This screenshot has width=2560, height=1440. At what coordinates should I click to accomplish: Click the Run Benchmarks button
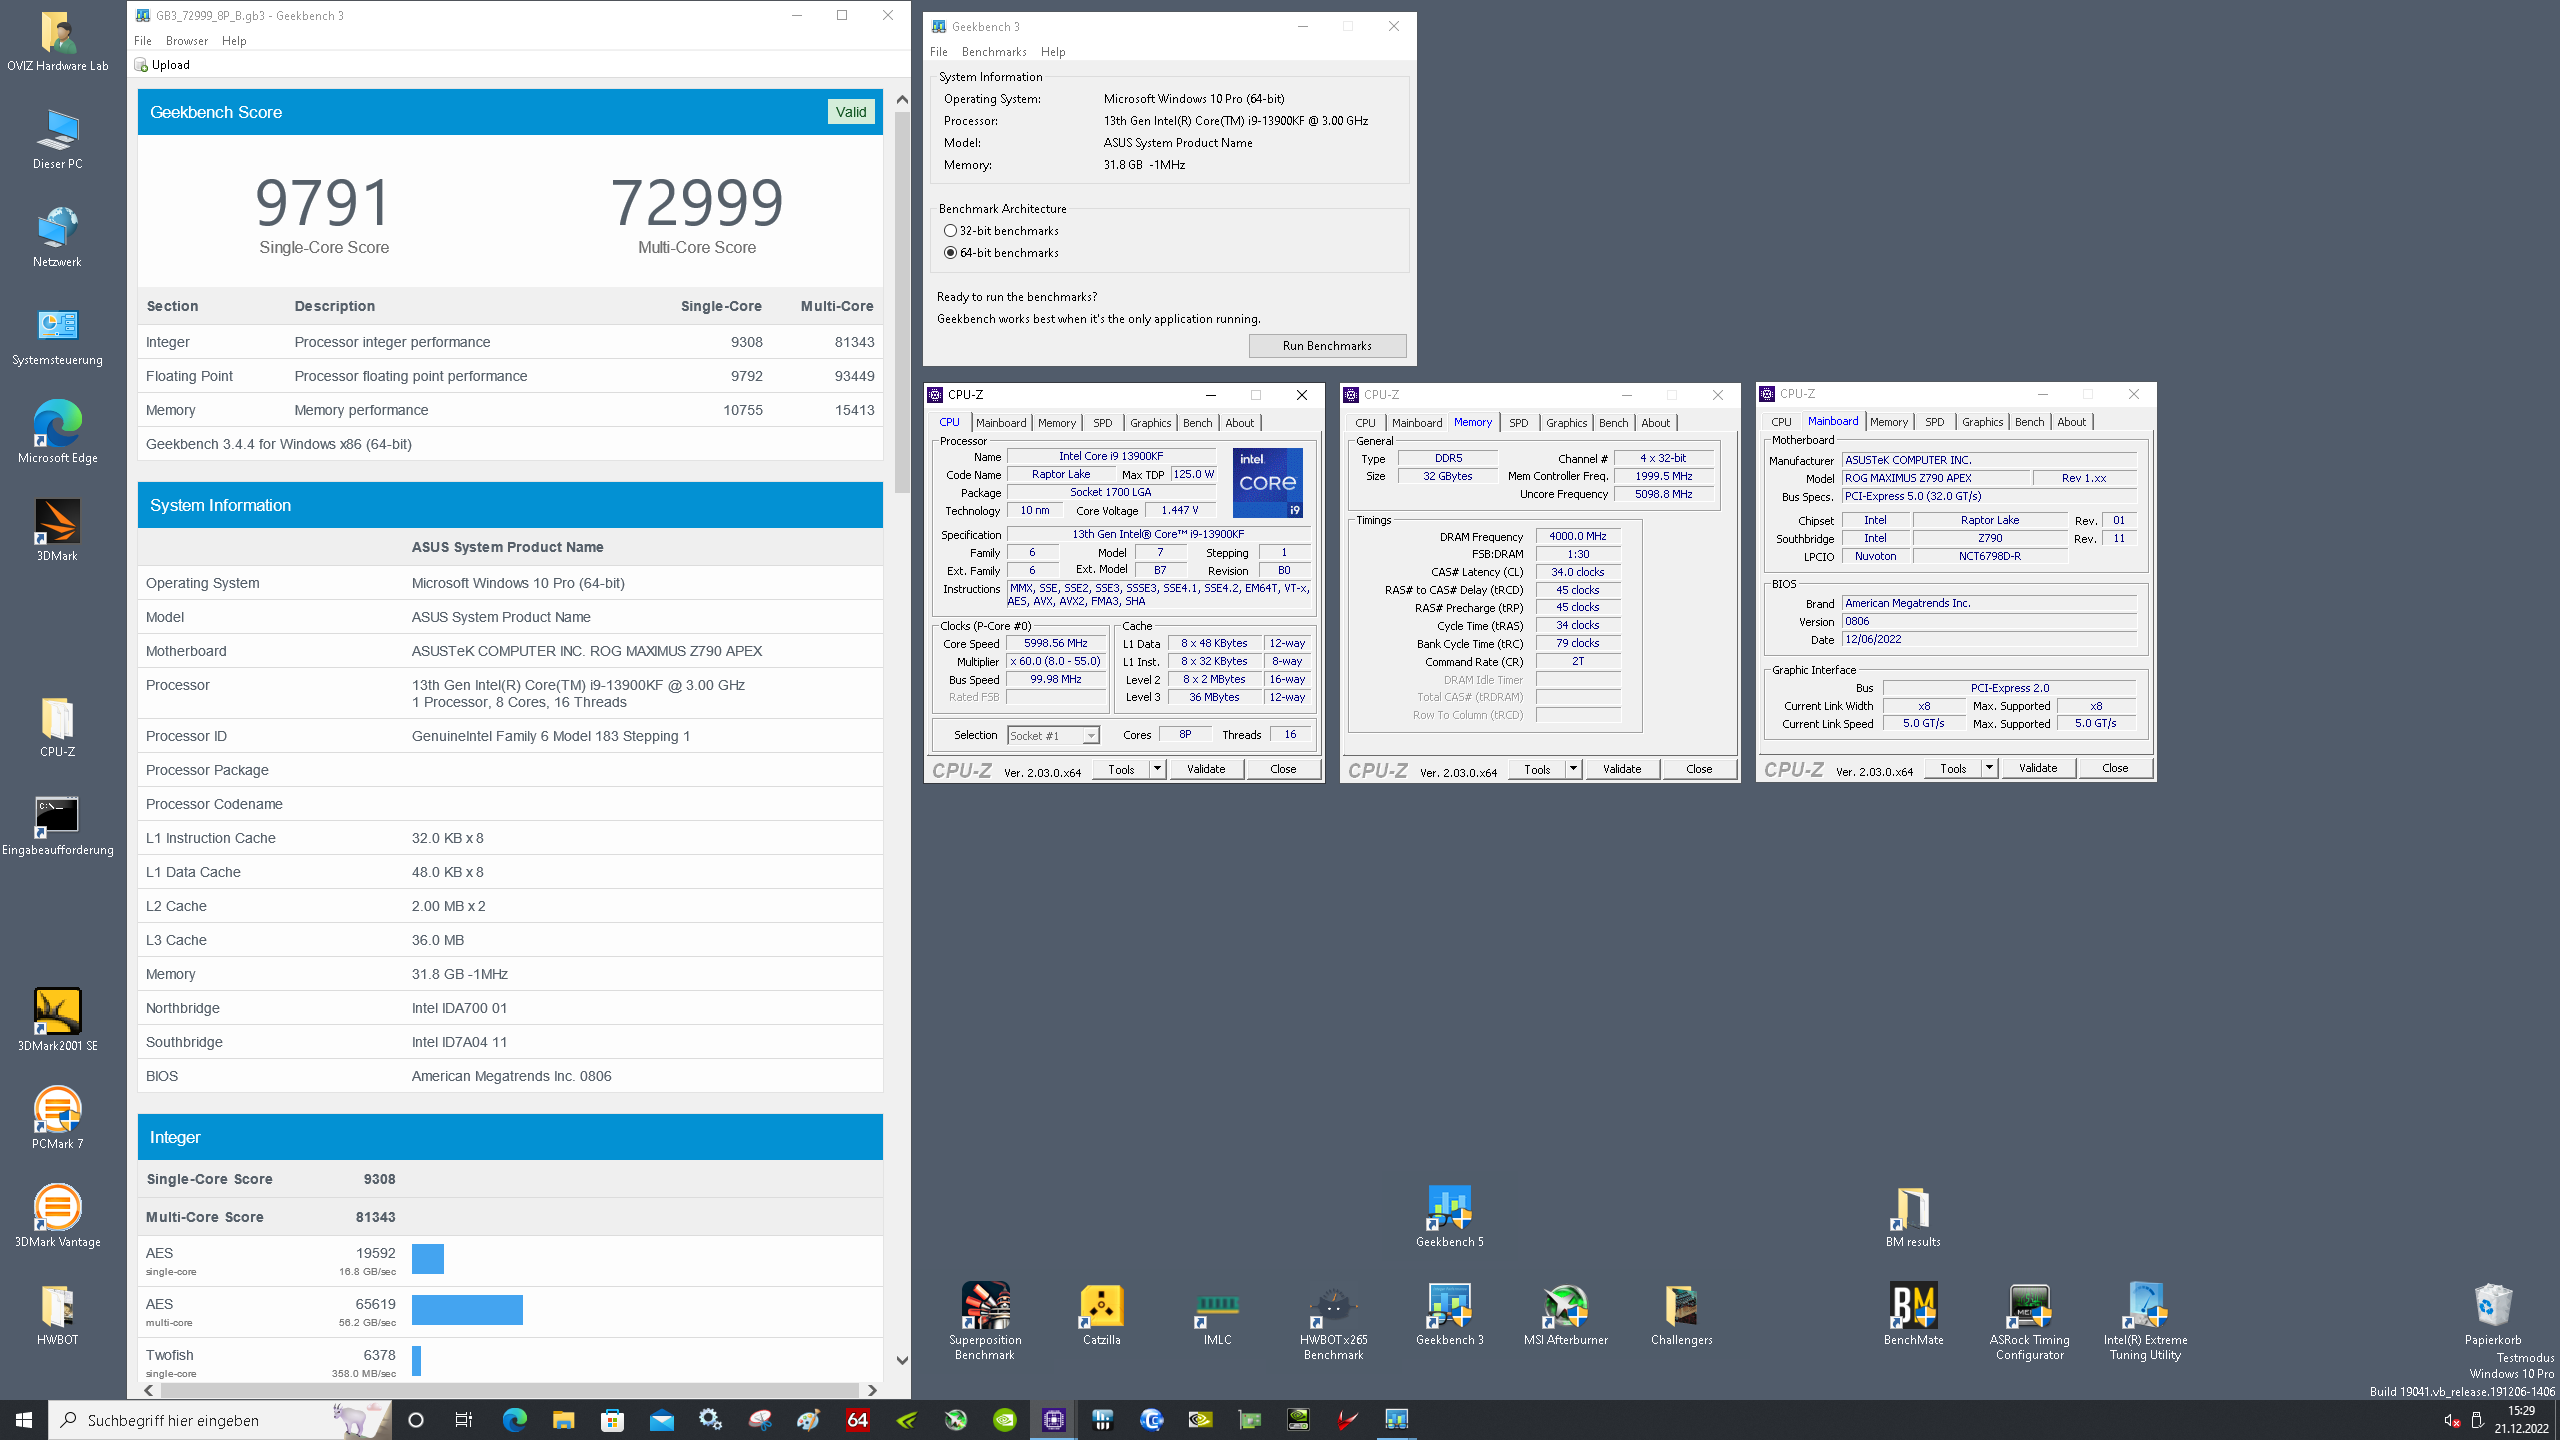[1327, 346]
